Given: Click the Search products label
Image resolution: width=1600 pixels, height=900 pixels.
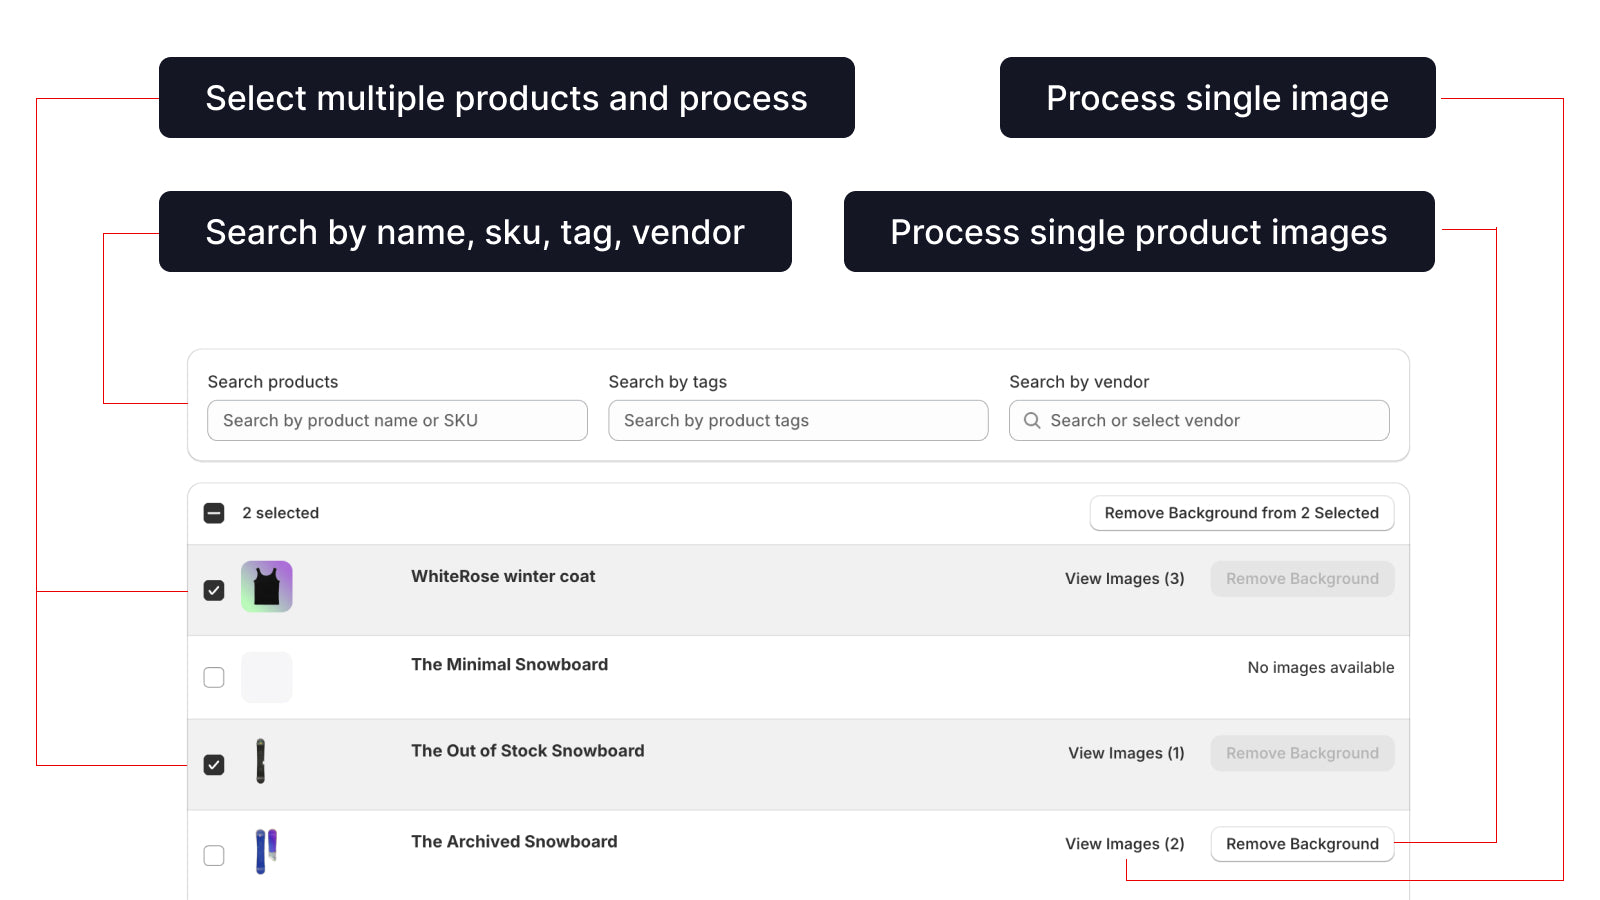Looking at the screenshot, I should click(x=273, y=382).
